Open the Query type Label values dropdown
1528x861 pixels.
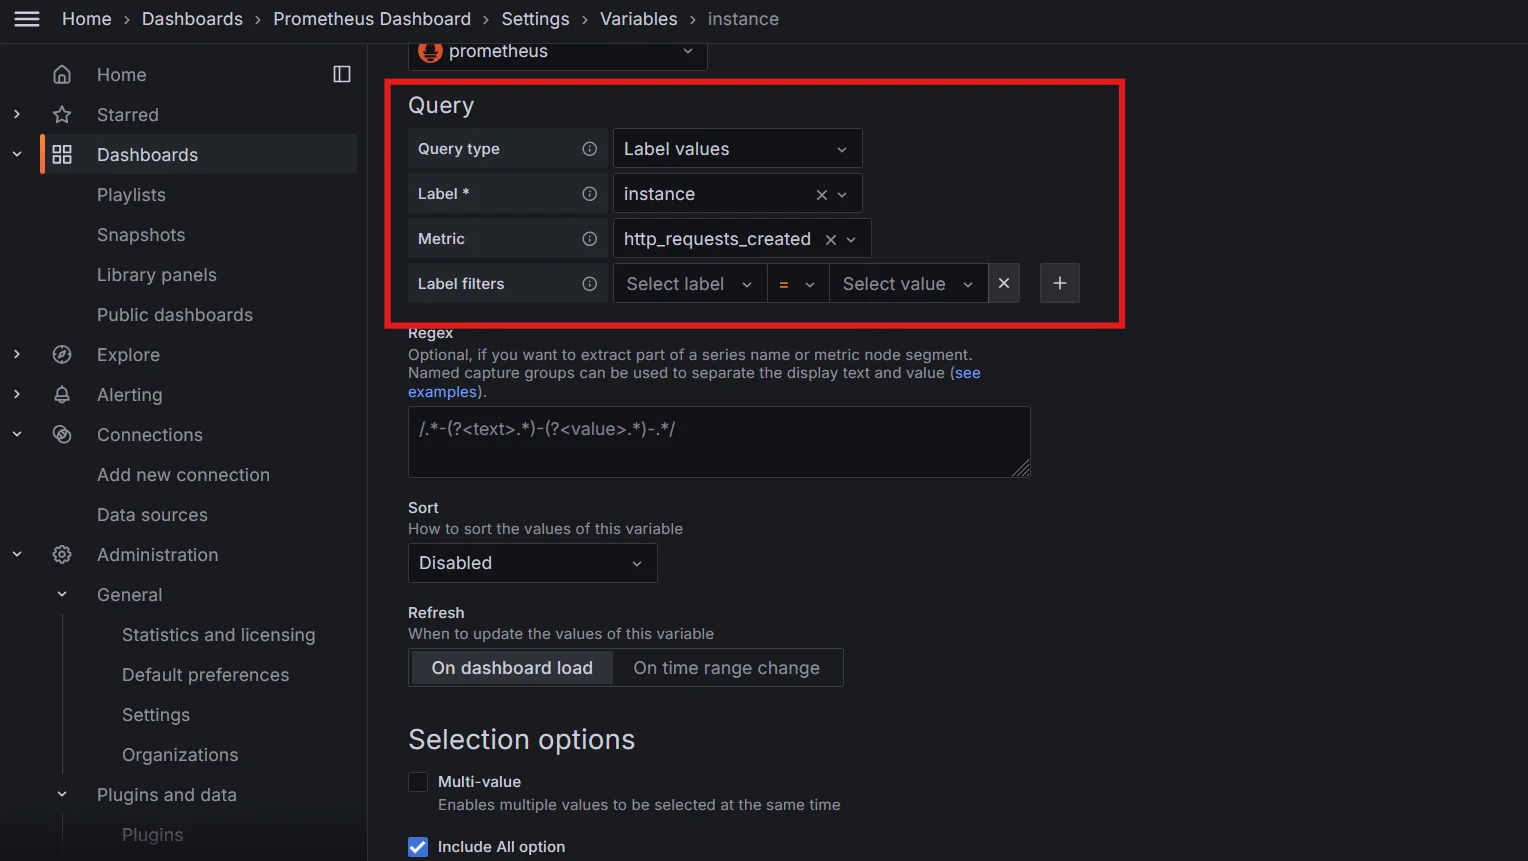coord(737,149)
